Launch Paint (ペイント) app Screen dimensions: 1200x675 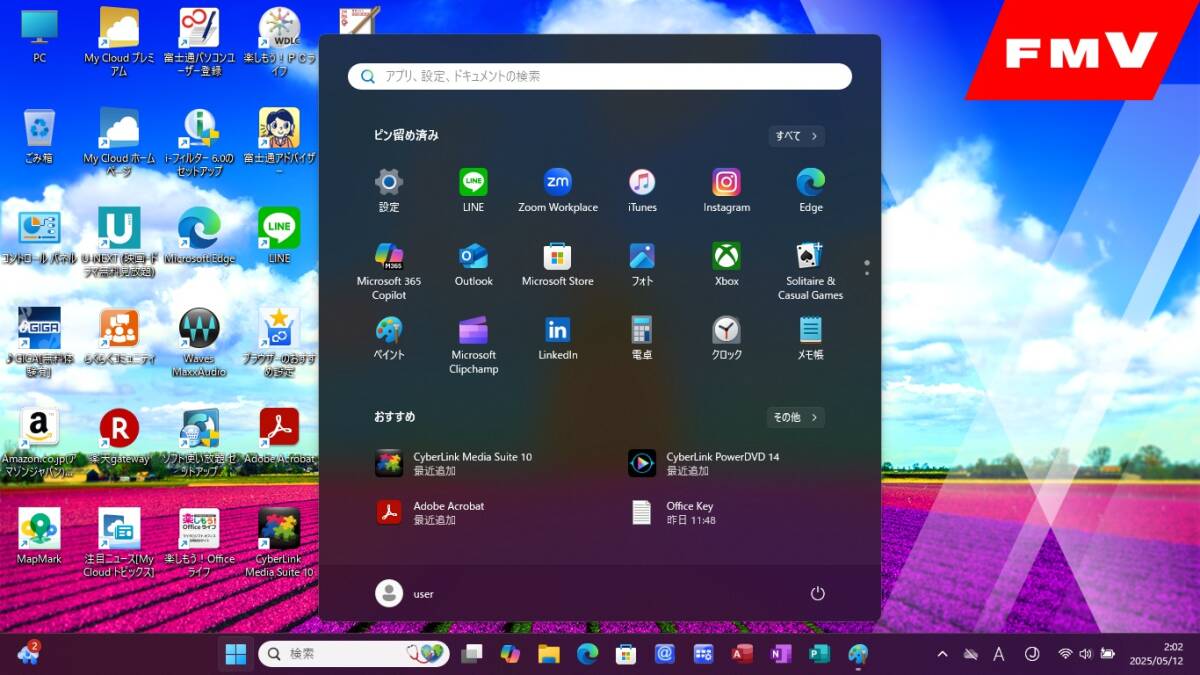coord(389,338)
